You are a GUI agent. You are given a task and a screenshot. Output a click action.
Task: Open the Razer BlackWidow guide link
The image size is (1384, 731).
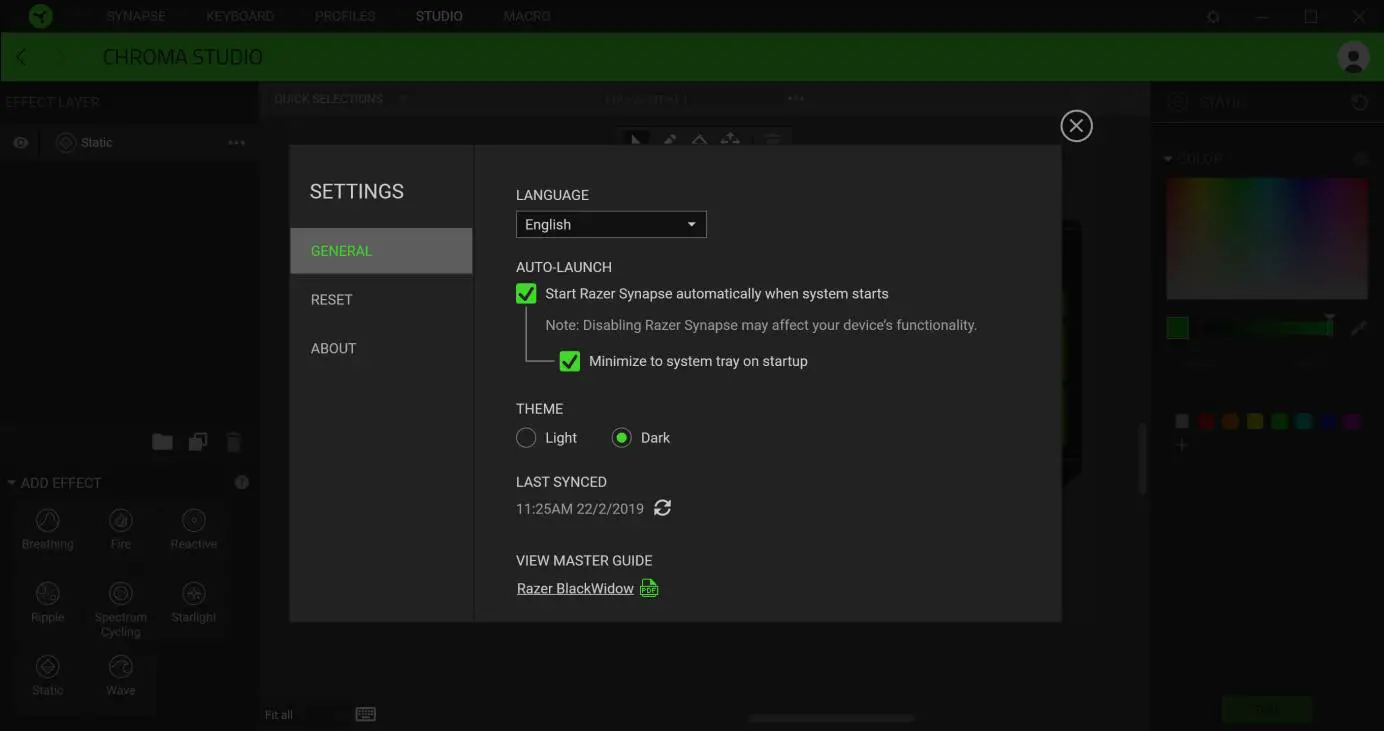click(x=575, y=588)
